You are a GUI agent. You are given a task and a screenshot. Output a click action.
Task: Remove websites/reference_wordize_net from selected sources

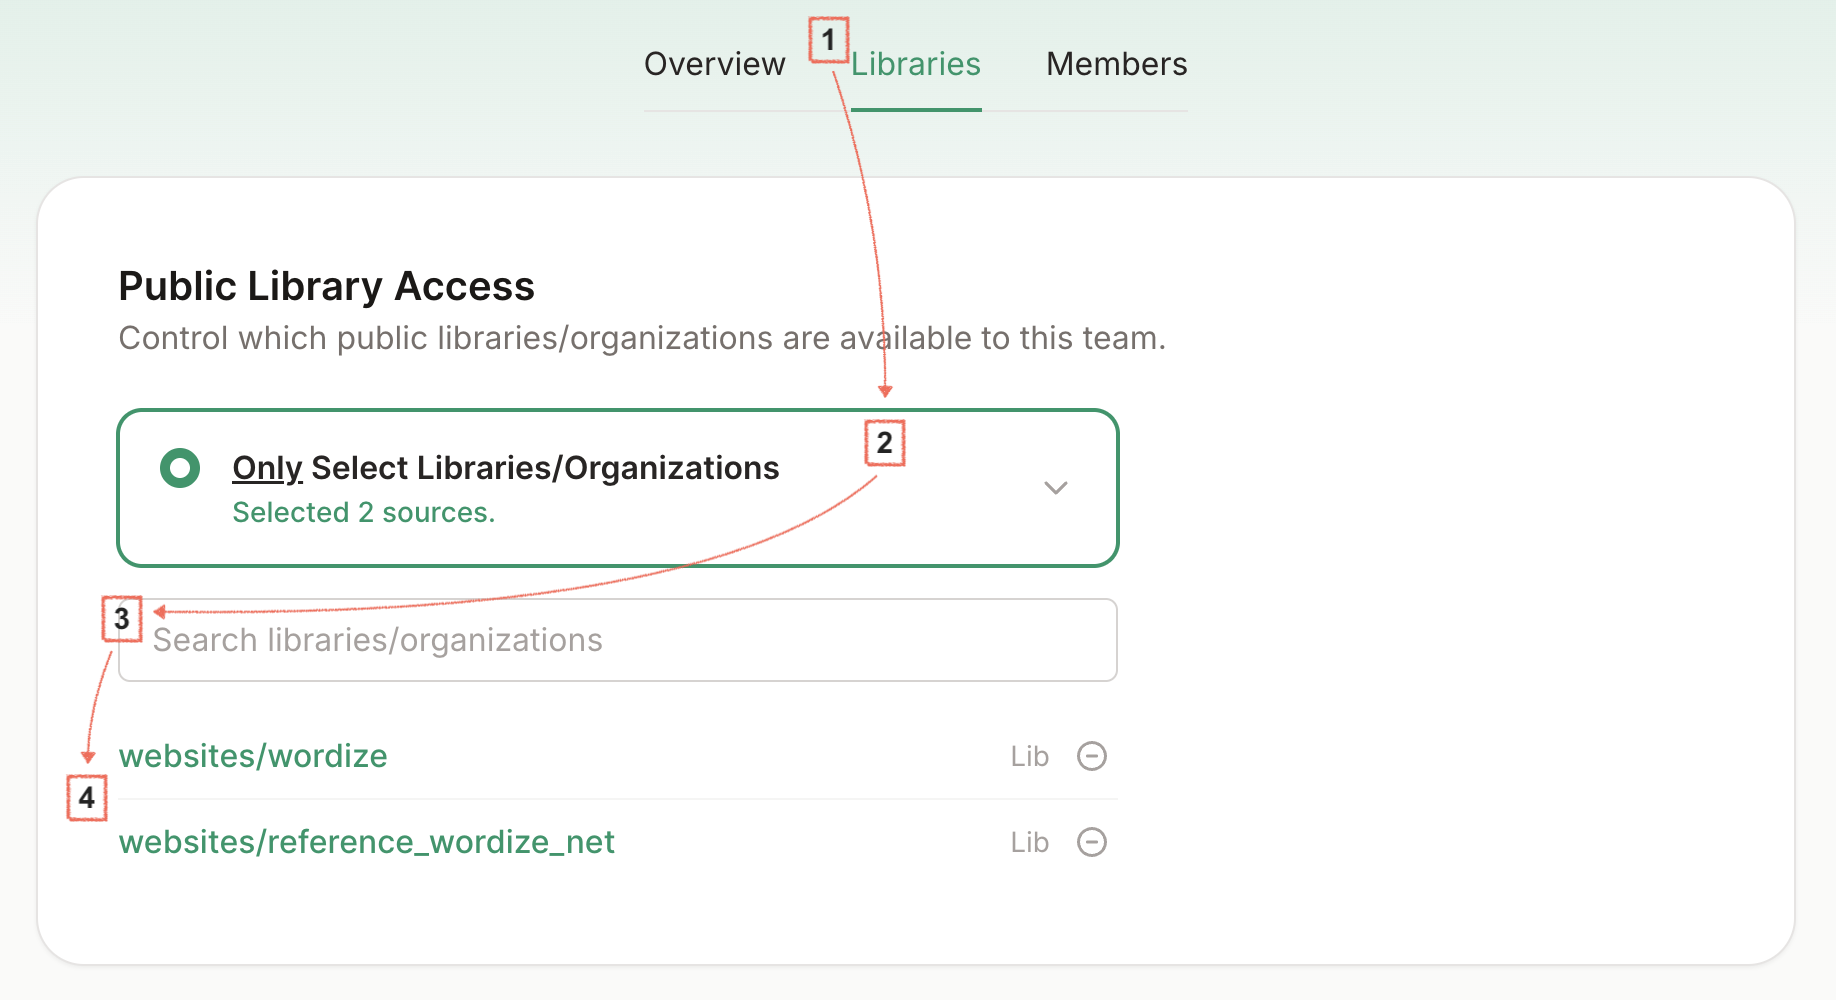coord(1093,842)
